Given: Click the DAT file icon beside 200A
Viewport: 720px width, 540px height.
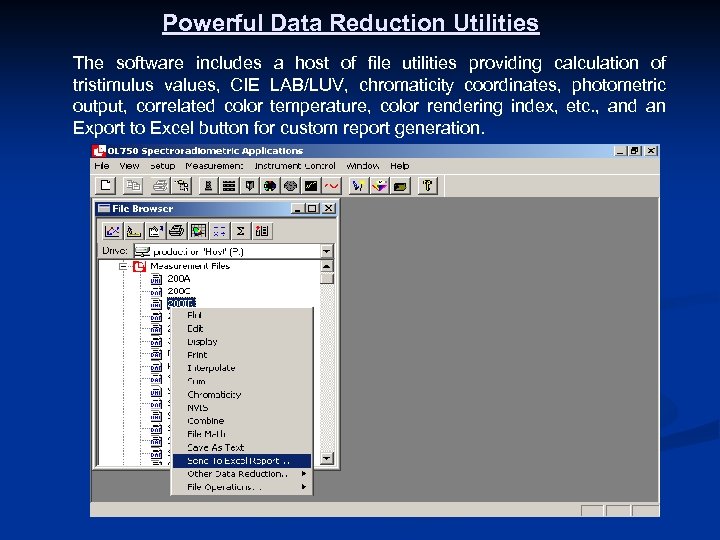Looking at the screenshot, I should click(156, 279).
